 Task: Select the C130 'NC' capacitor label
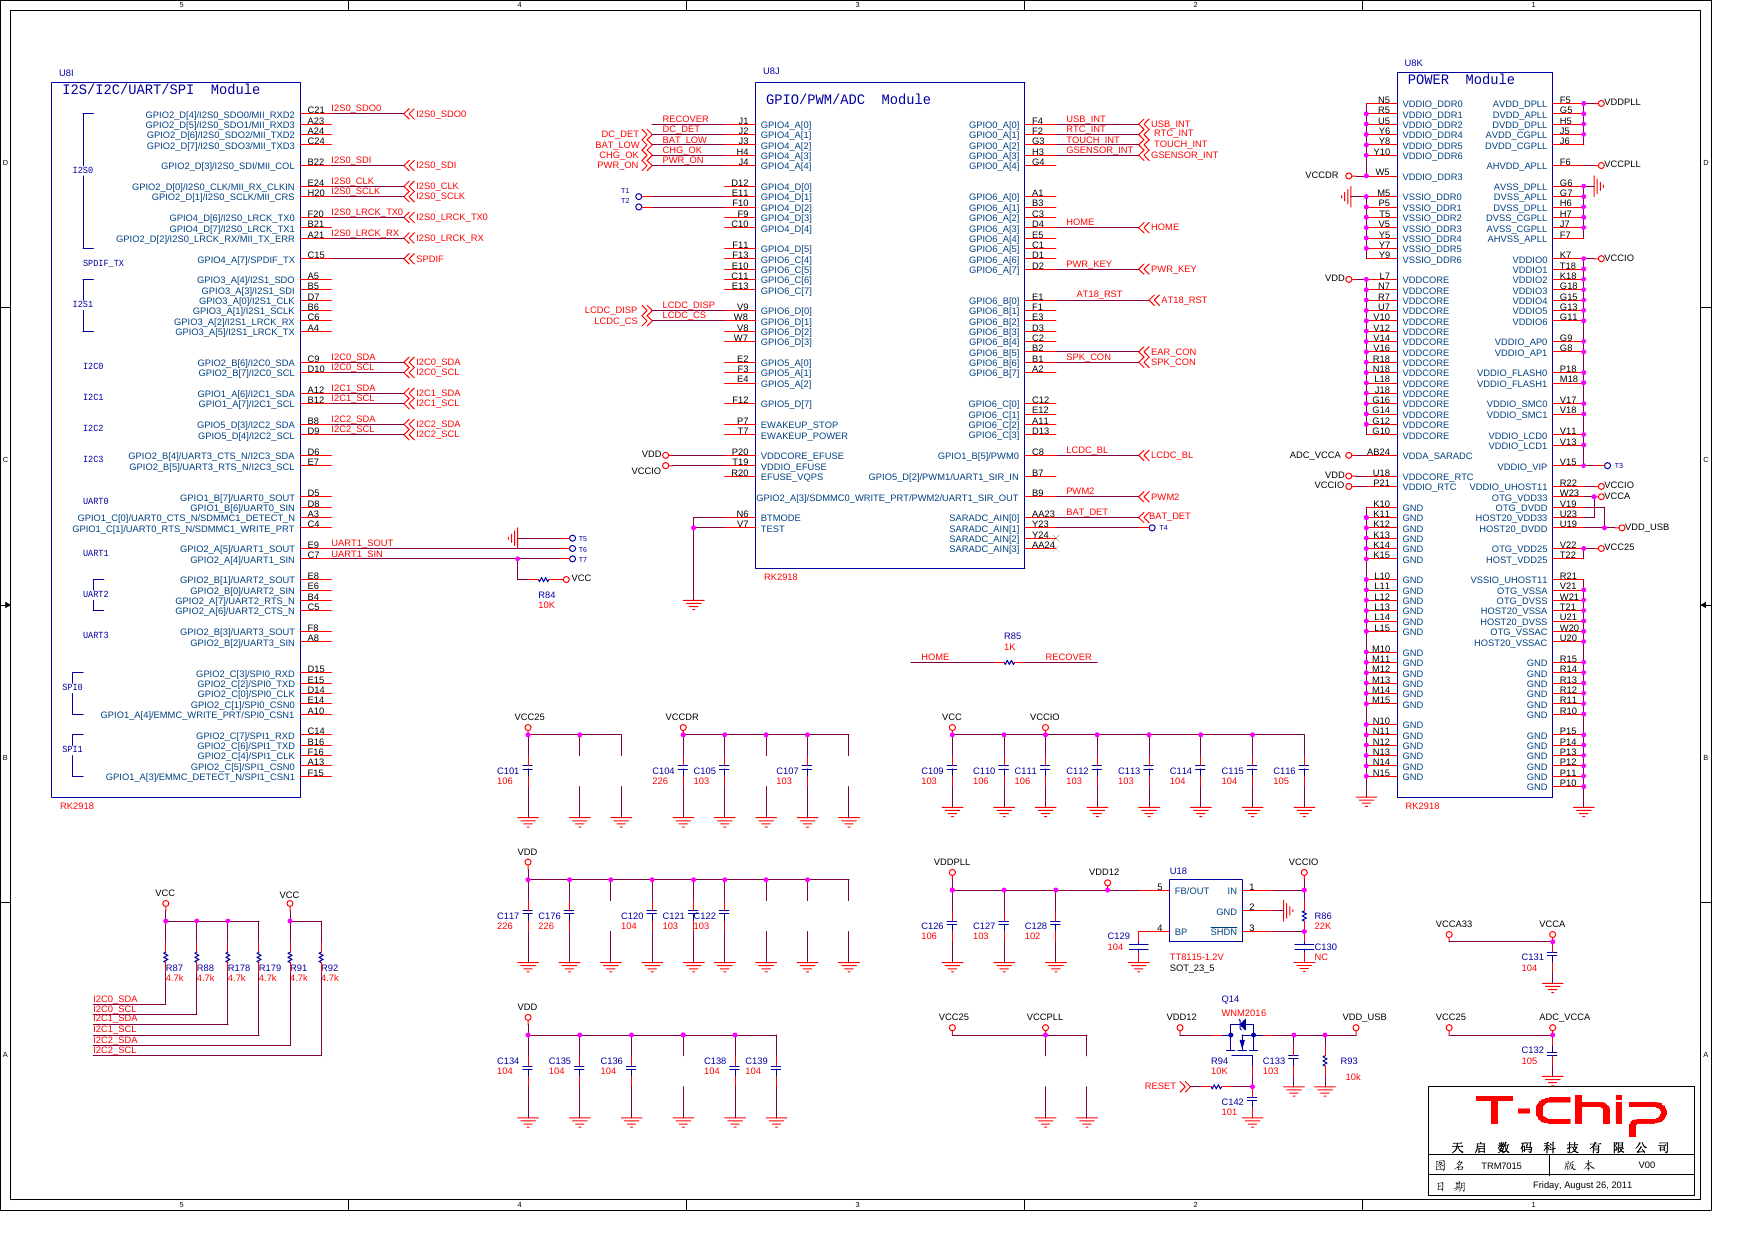pyautogui.click(x=1321, y=957)
